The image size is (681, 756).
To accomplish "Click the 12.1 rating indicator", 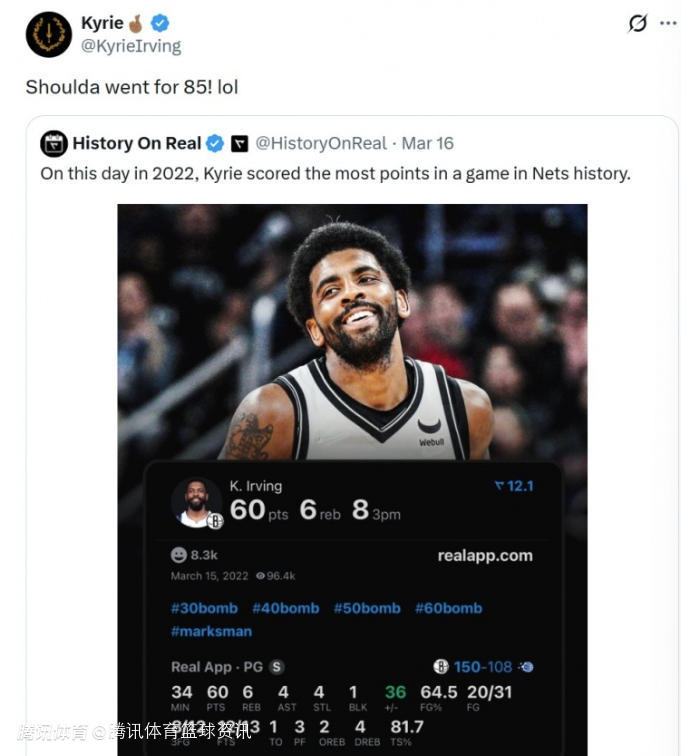I will coord(514,486).
